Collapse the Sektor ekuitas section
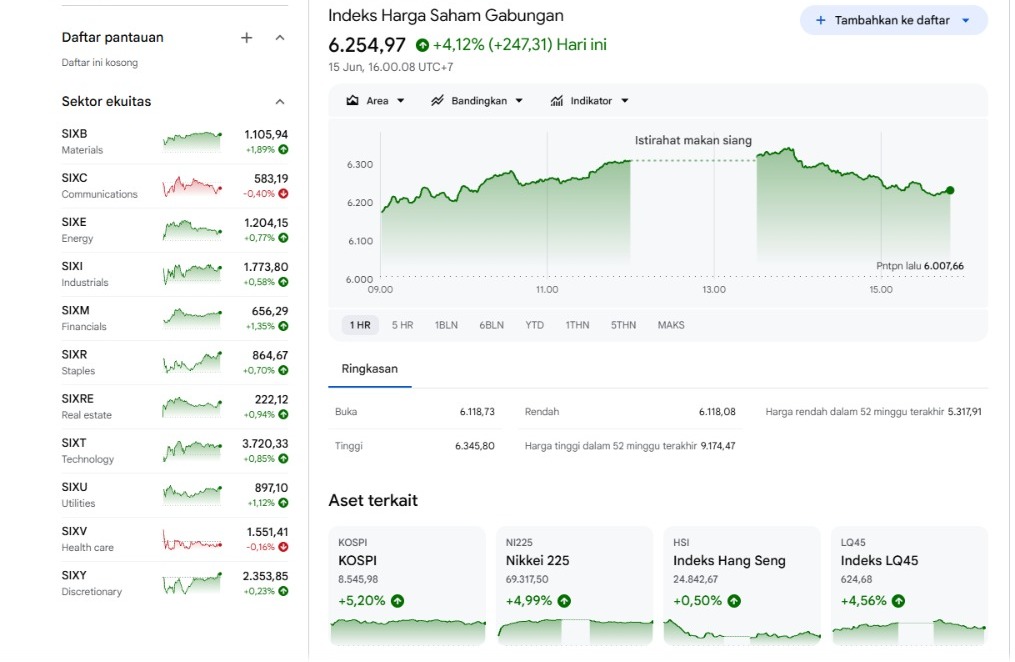 tap(280, 102)
